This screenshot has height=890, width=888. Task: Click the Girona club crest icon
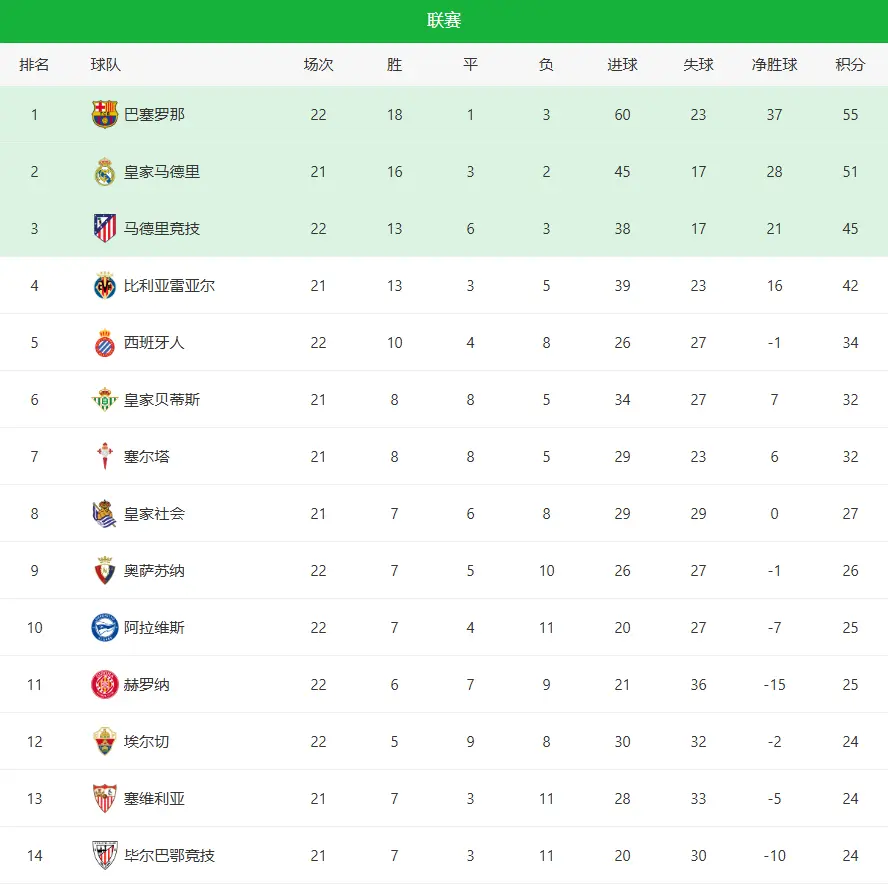[x=105, y=685]
